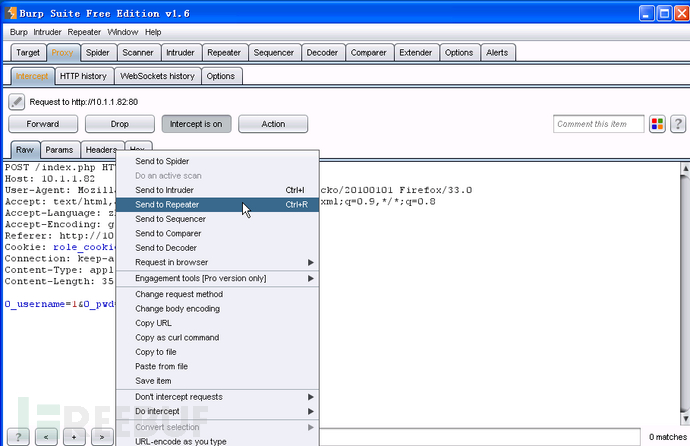Select the Raw request view tab
Viewport: 690px width, 446px height.
point(25,150)
